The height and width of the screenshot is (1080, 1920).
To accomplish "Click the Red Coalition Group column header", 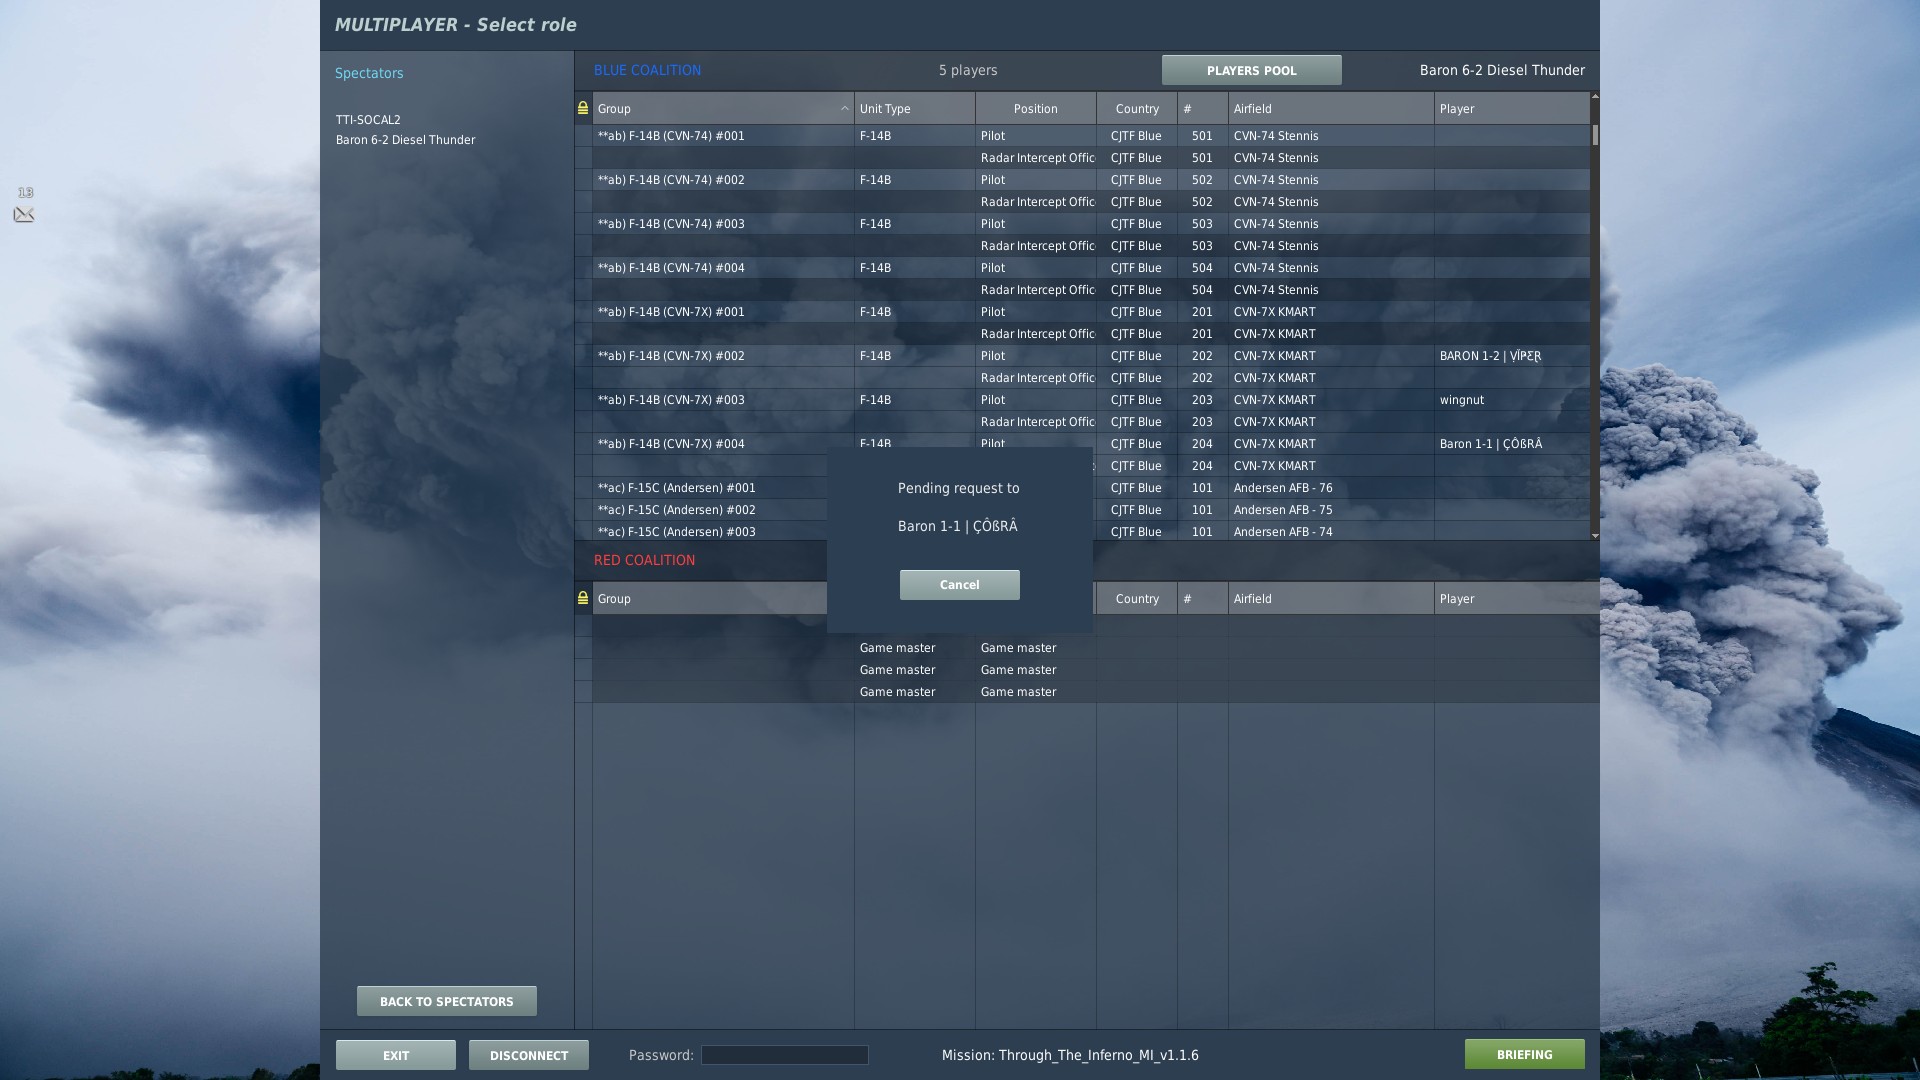I will tap(710, 598).
